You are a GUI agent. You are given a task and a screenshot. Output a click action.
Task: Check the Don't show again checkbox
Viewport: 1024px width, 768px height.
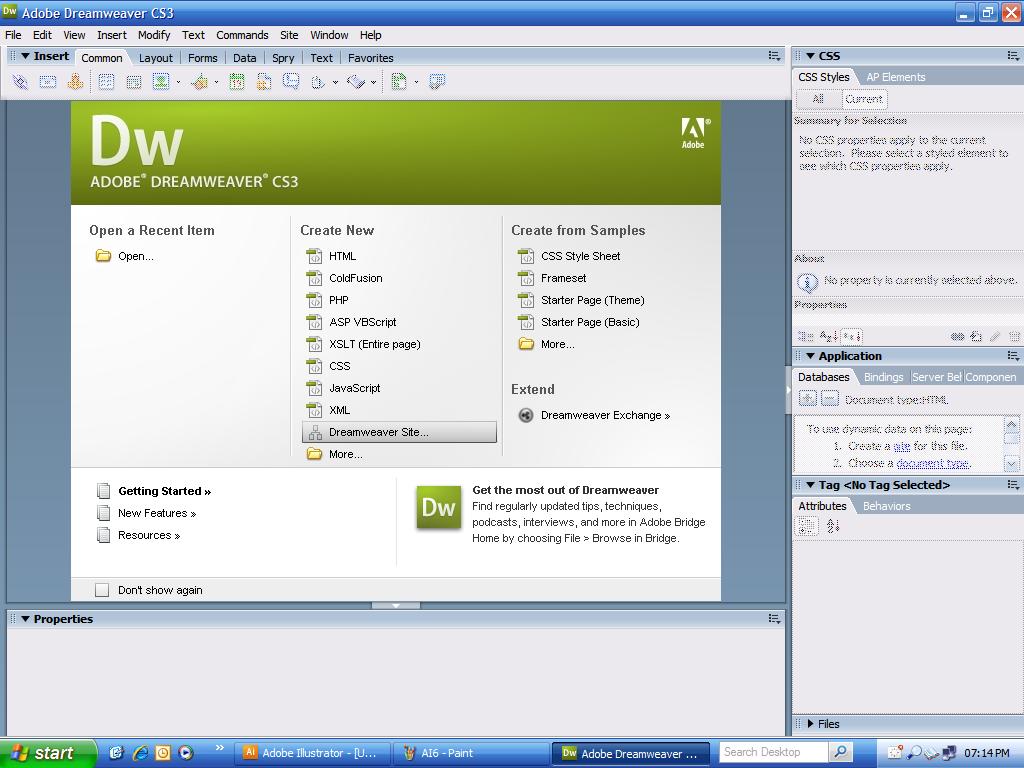(x=102, y=590)
